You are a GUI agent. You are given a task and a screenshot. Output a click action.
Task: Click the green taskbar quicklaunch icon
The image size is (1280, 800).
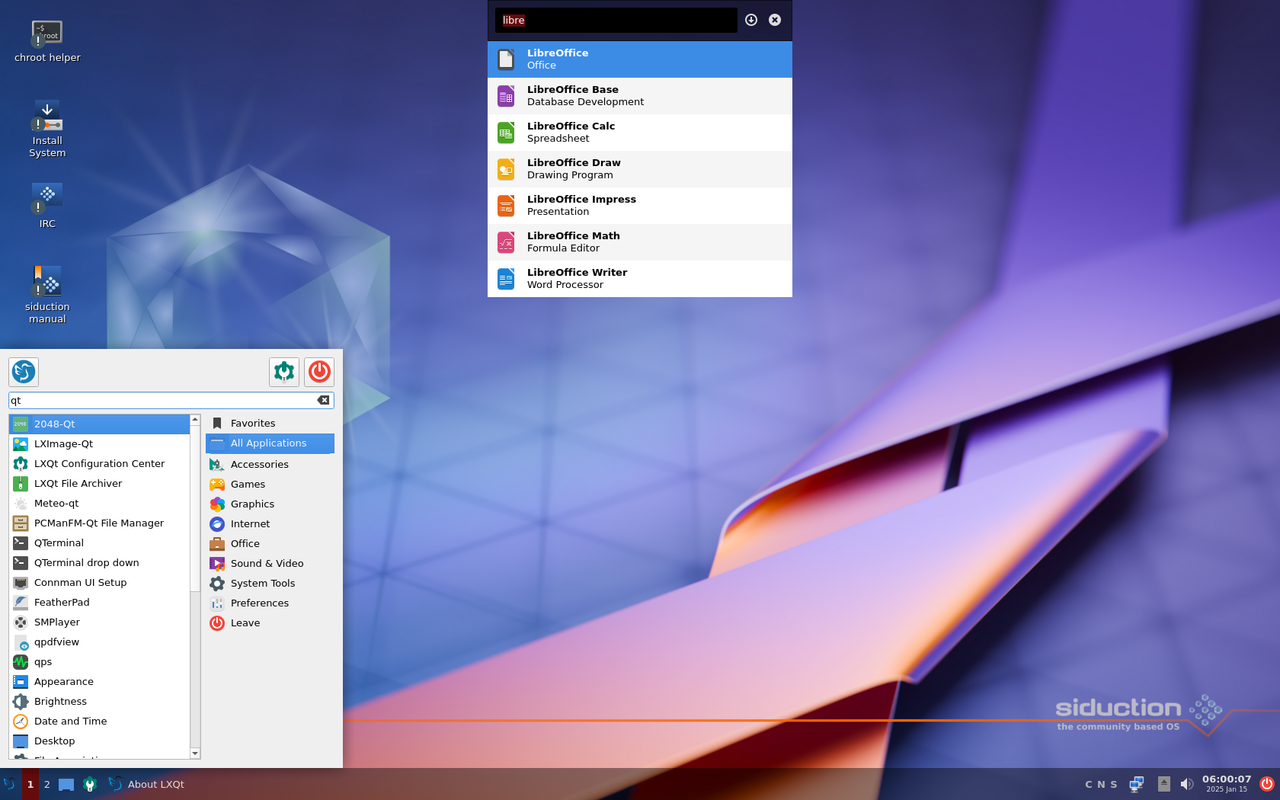90,784
